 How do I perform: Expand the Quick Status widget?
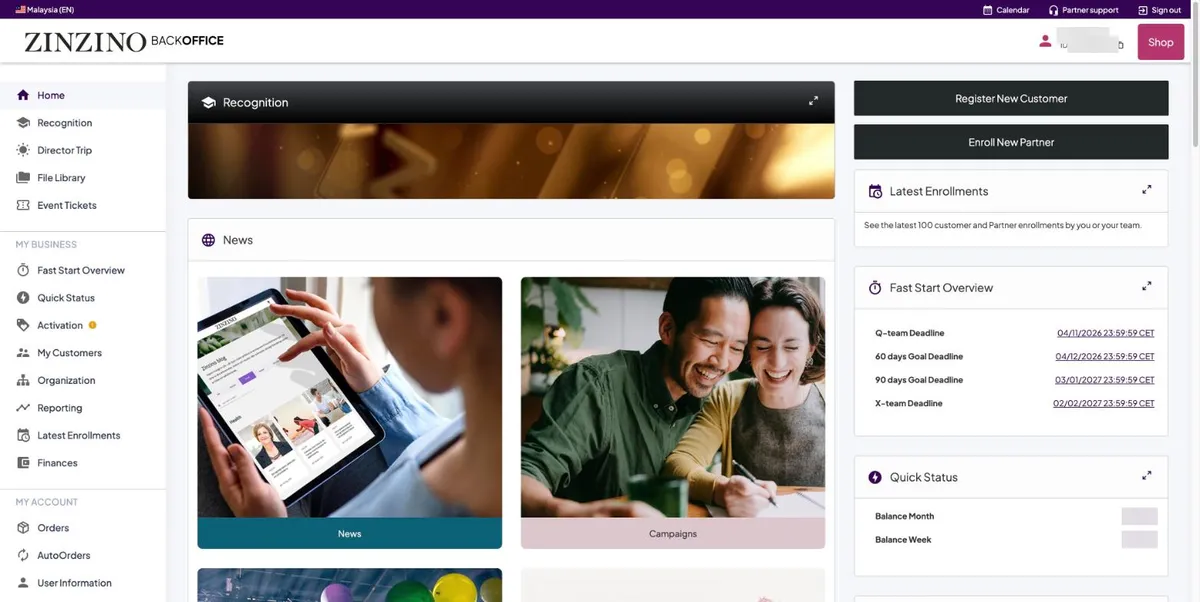(1147, 475)
